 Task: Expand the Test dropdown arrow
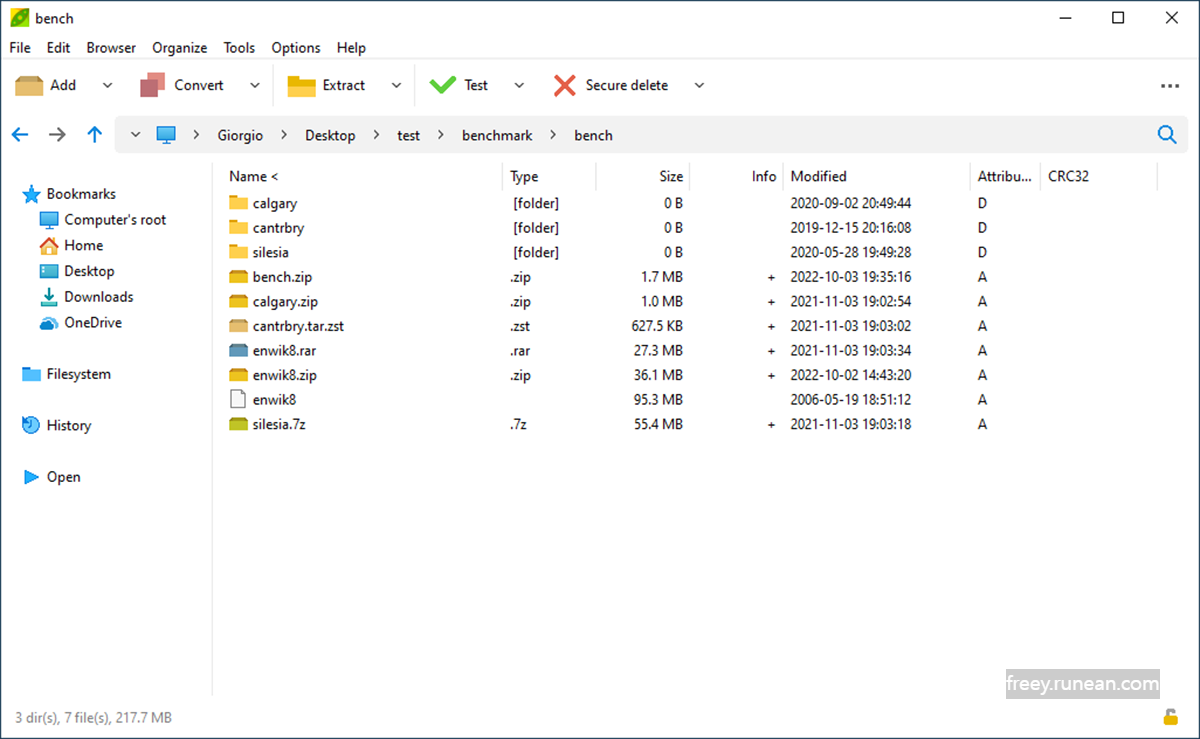[519, 85]
